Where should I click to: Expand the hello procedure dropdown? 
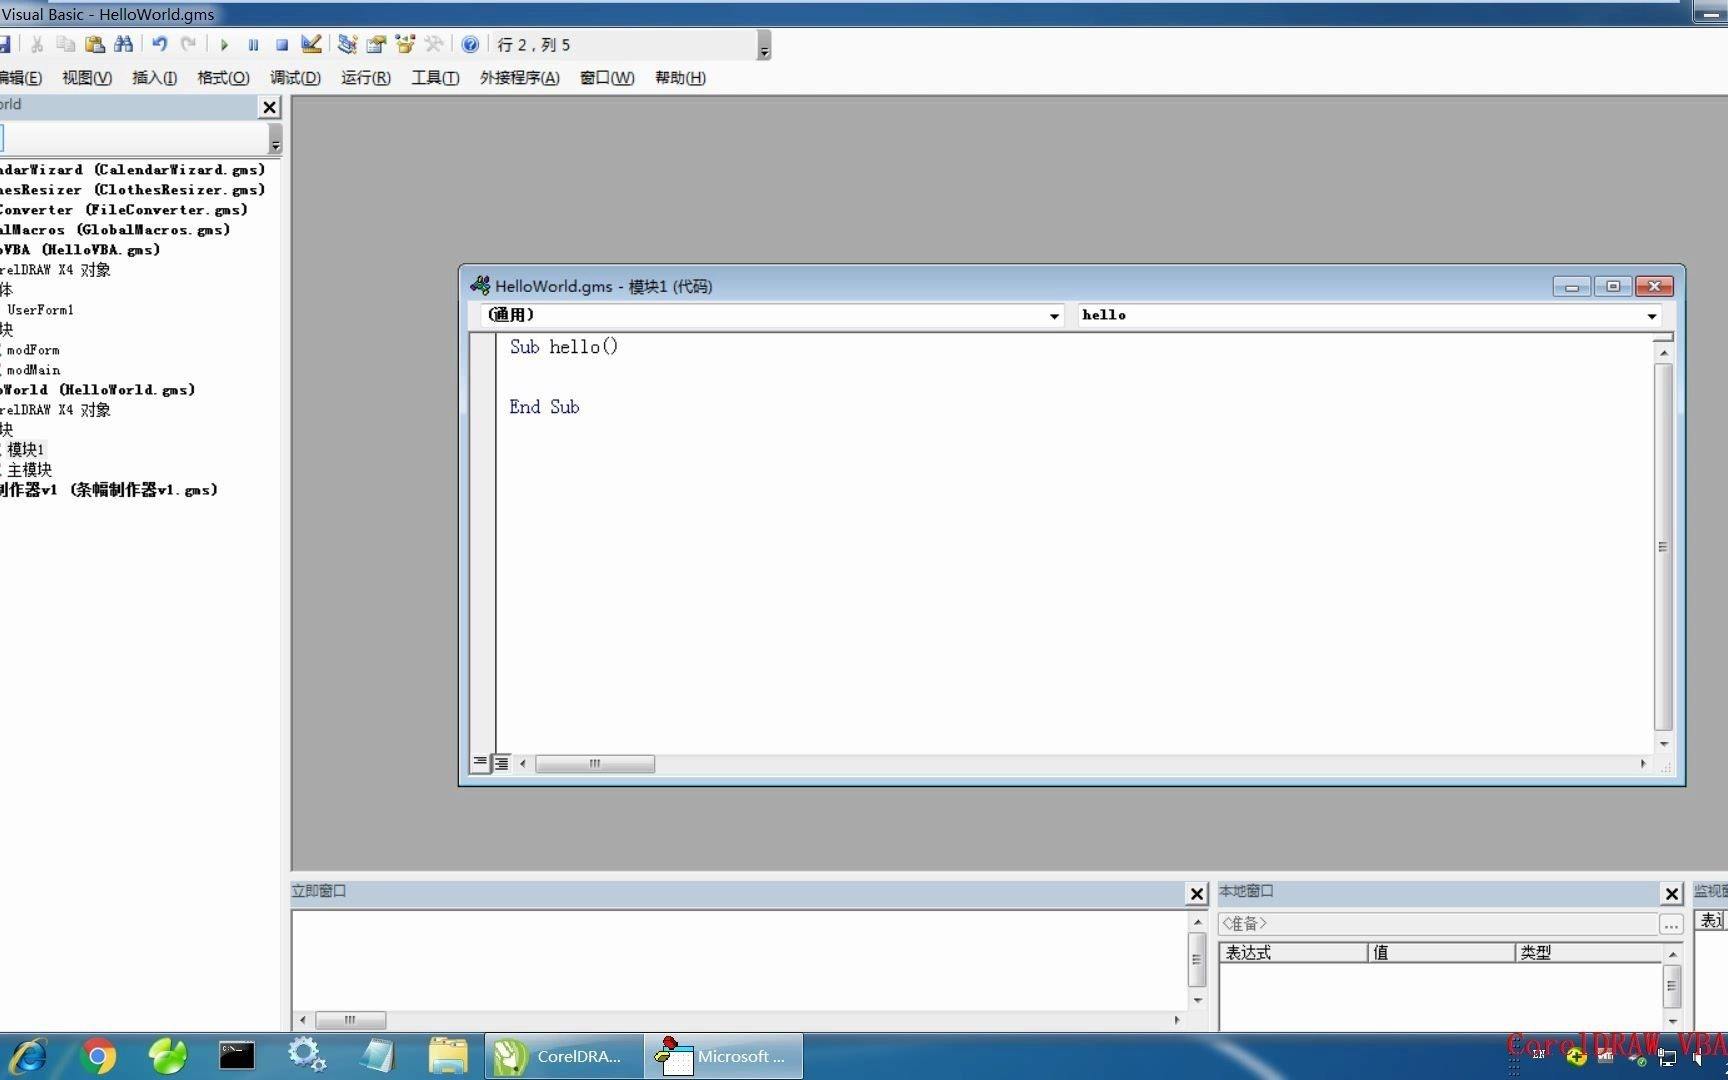1652,316
